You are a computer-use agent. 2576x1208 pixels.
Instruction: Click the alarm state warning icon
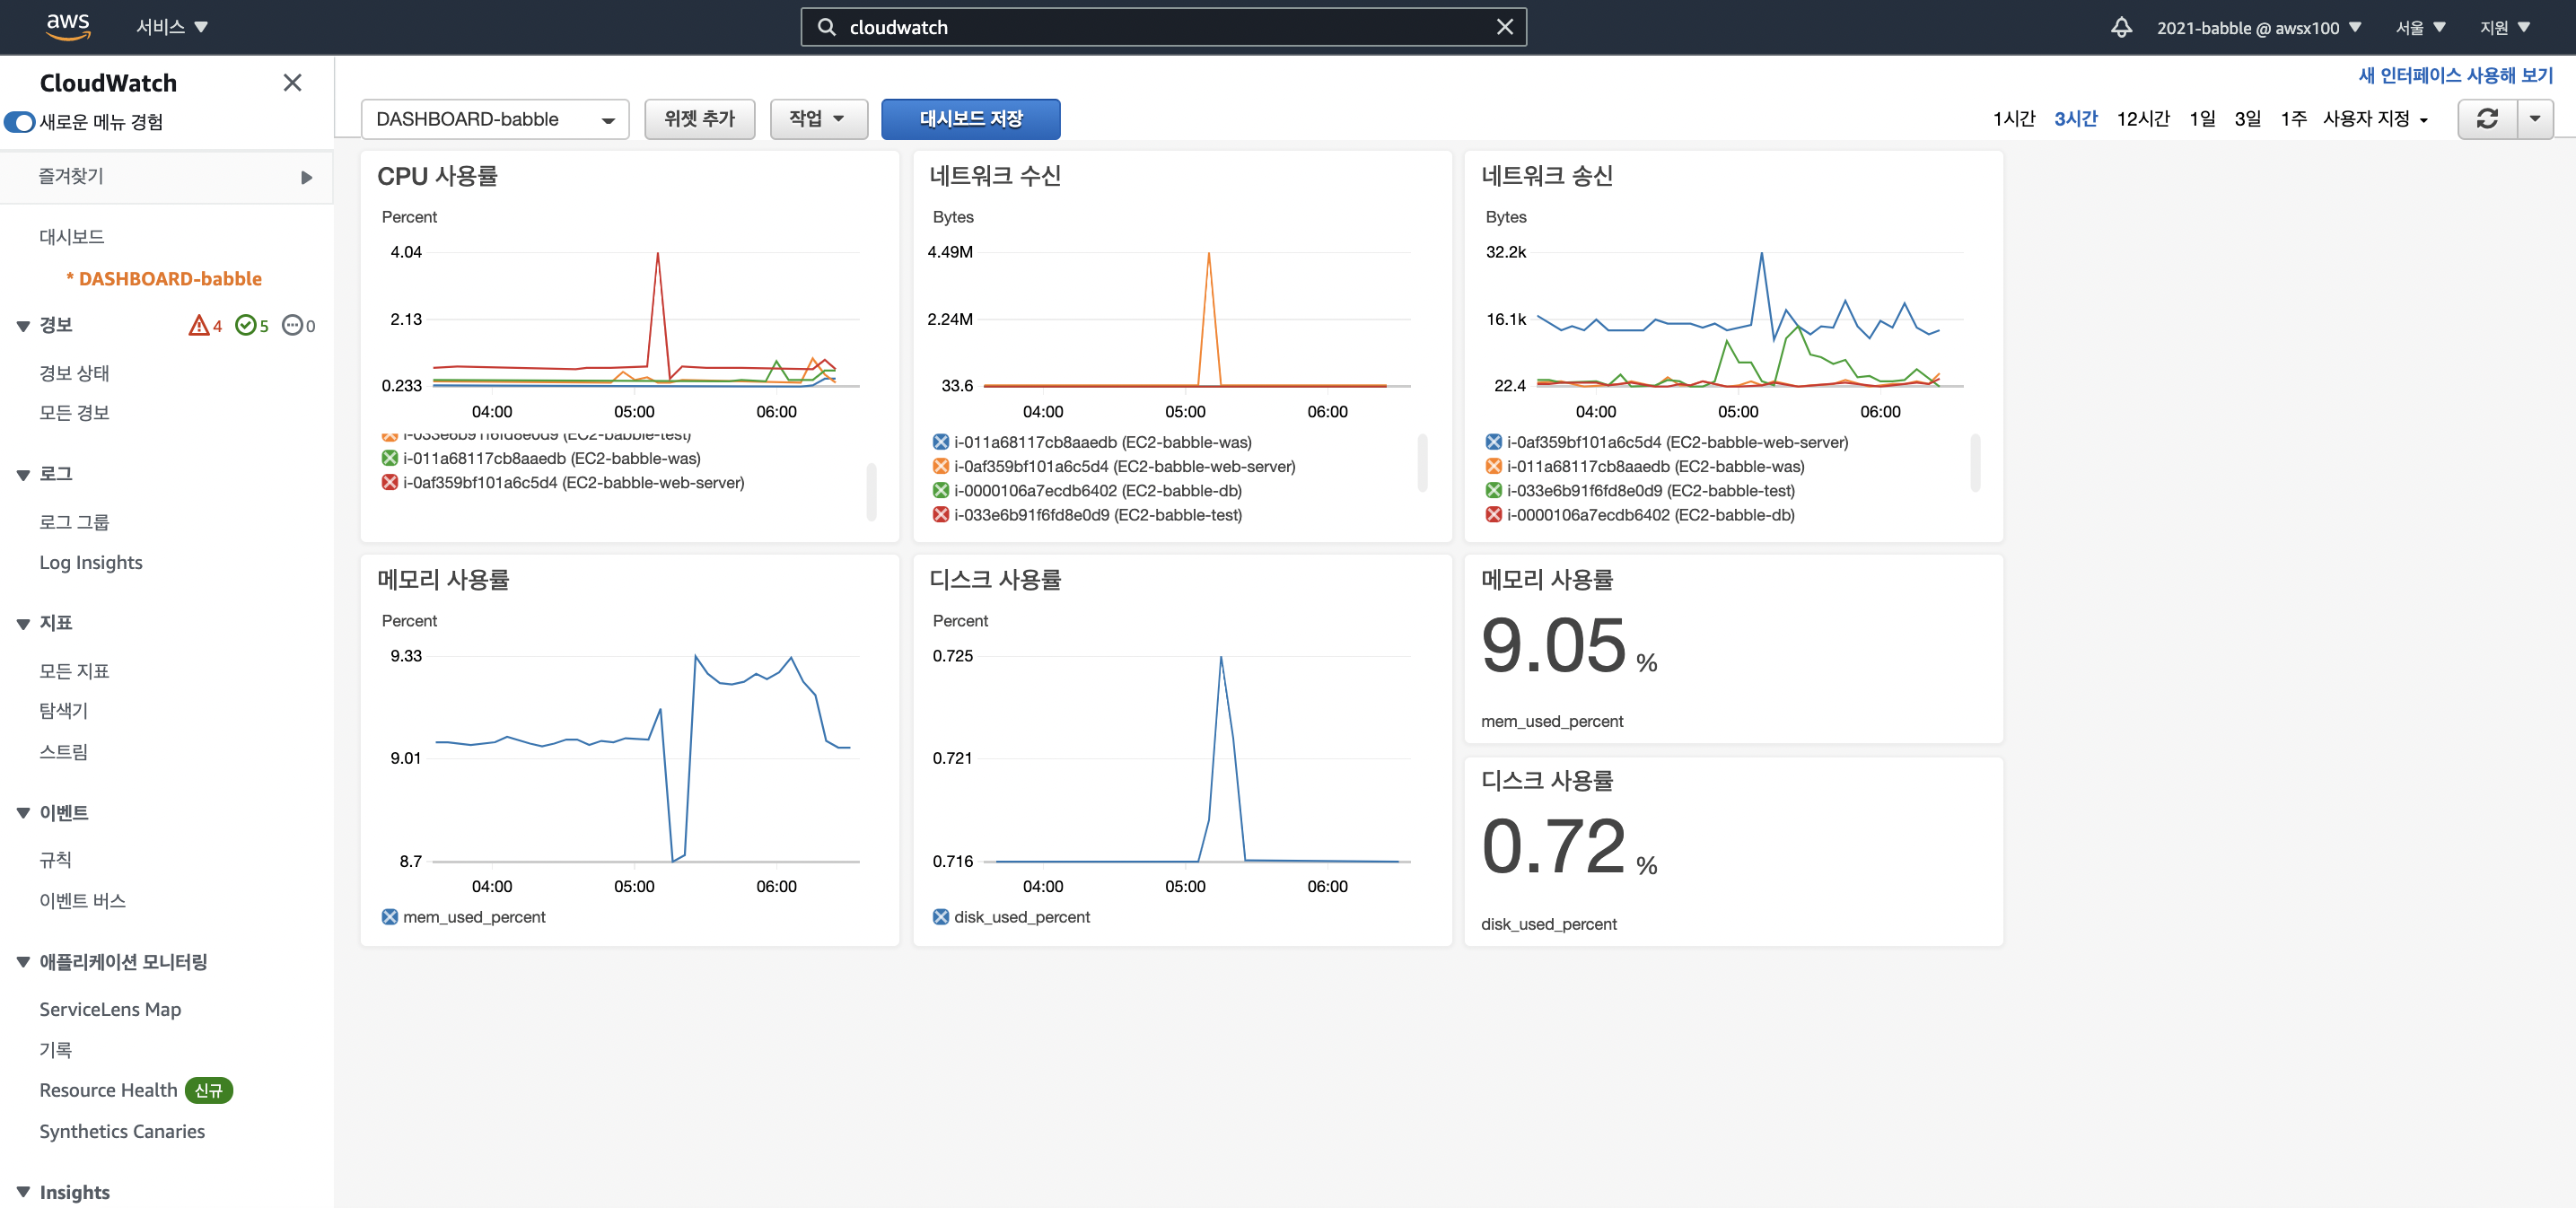tap(199, 325)
